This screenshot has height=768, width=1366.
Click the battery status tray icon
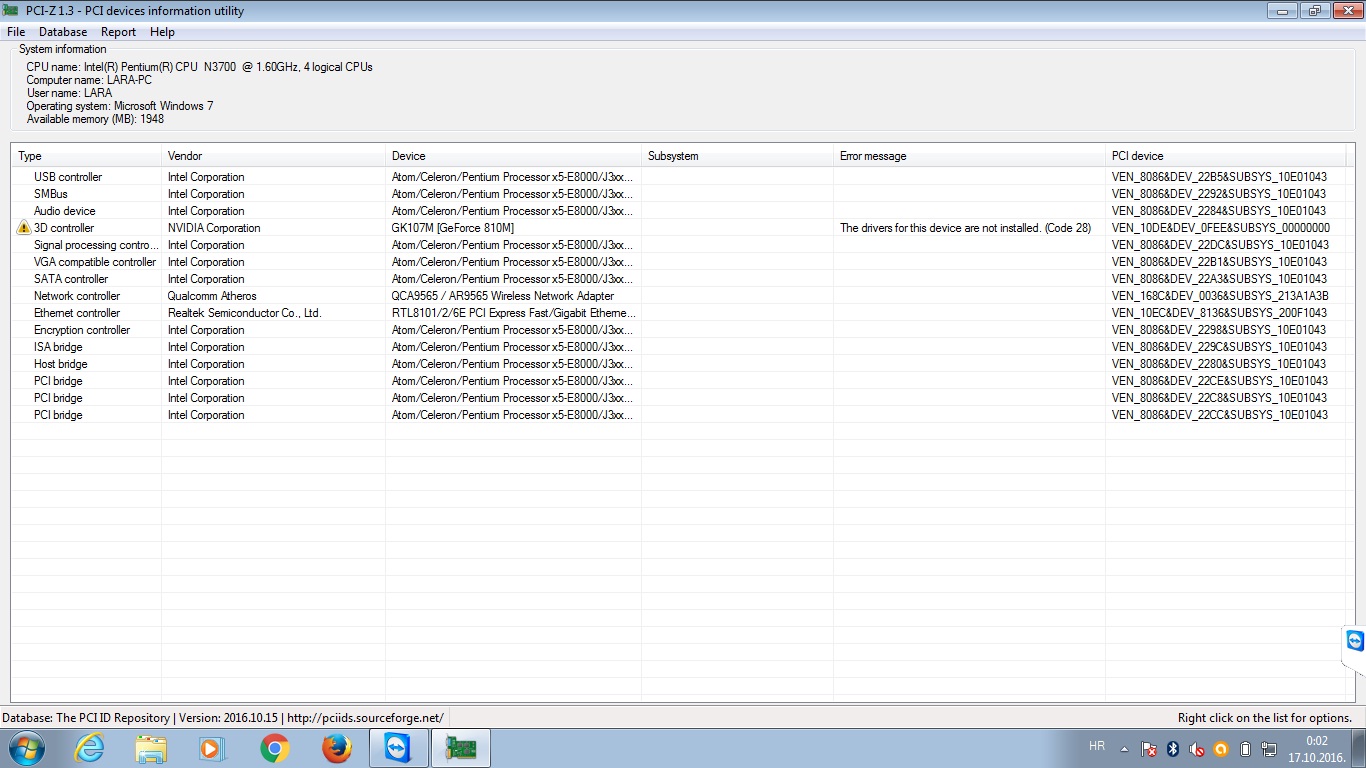[x=1245, y=748]
